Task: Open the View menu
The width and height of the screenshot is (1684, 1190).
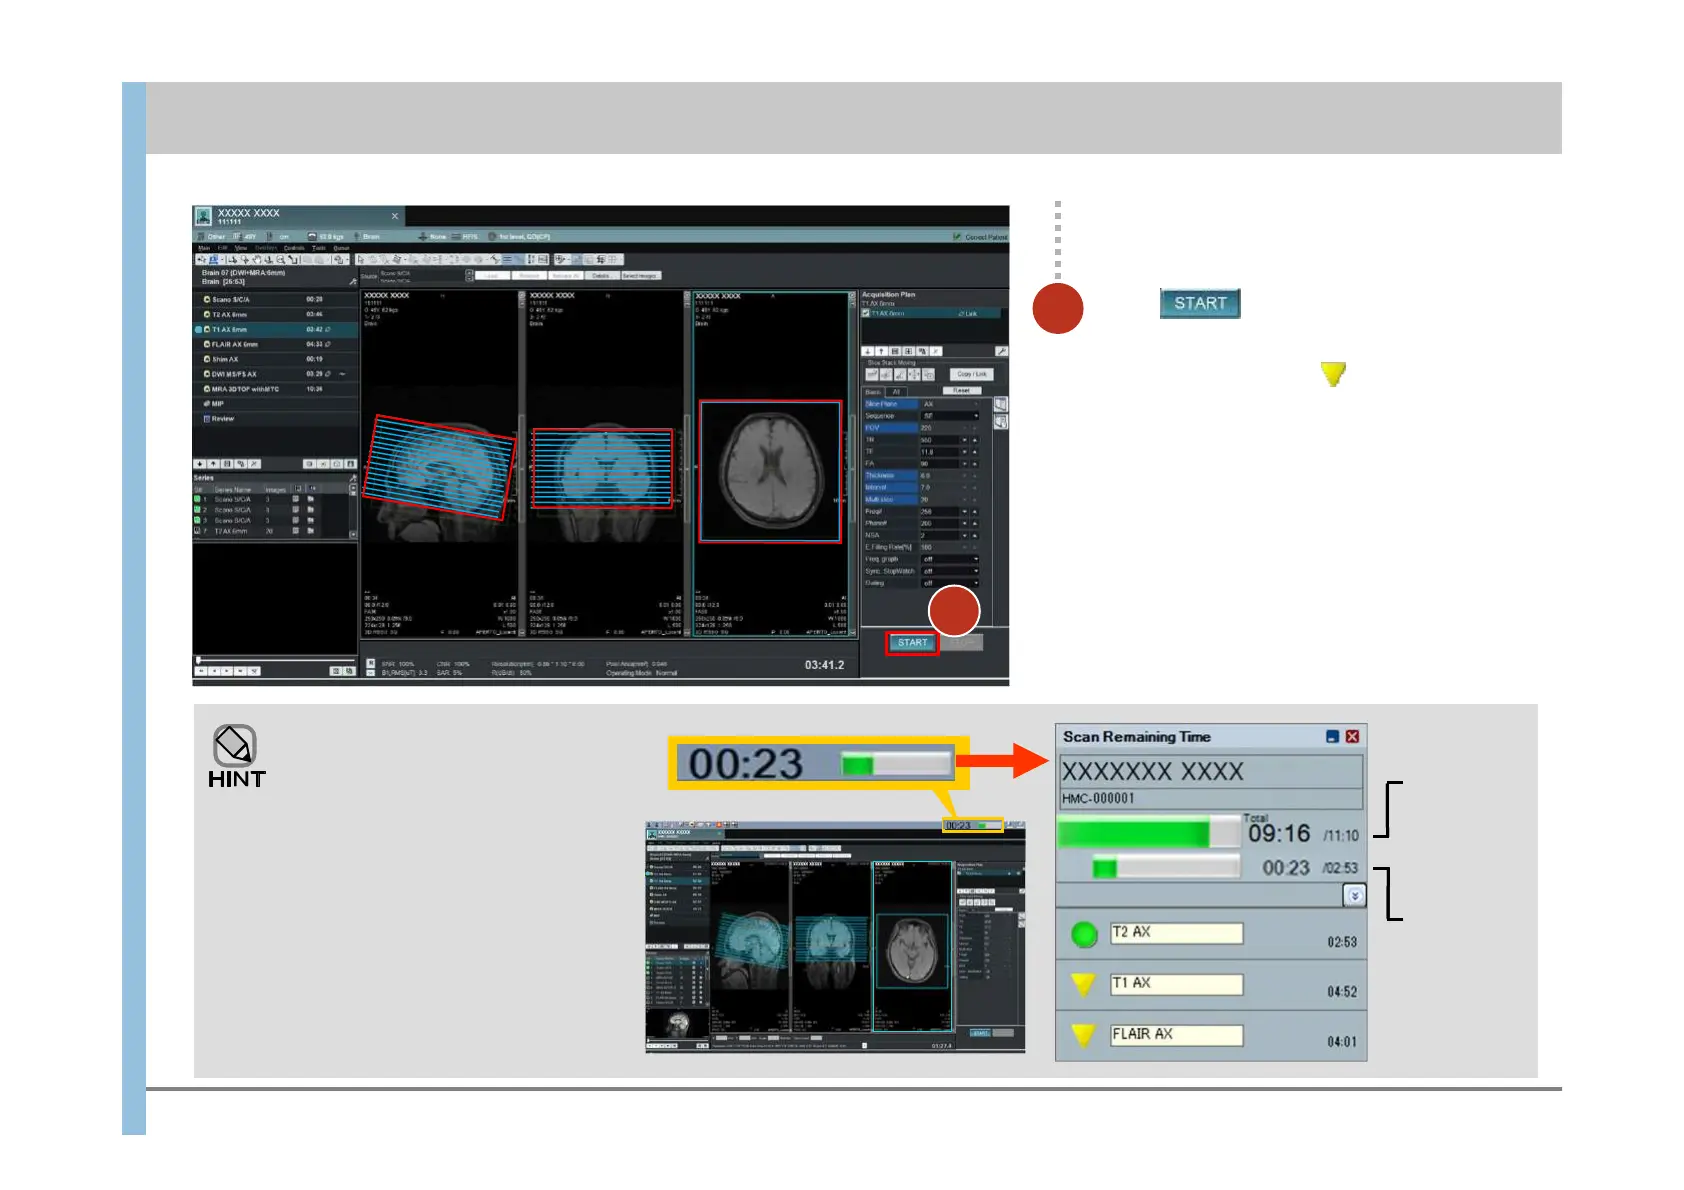Action: [x=241, y=248]
